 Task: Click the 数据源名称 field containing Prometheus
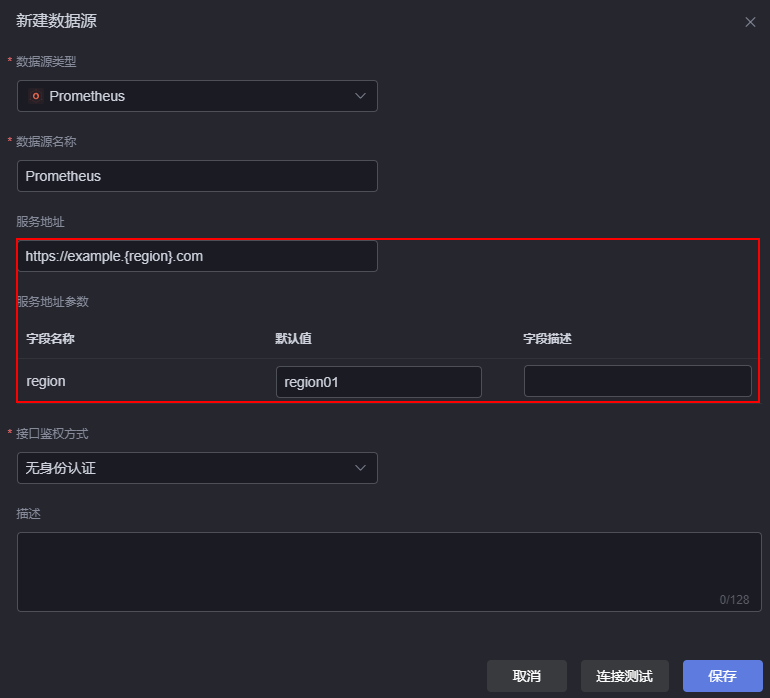click(x=197, y=176)
